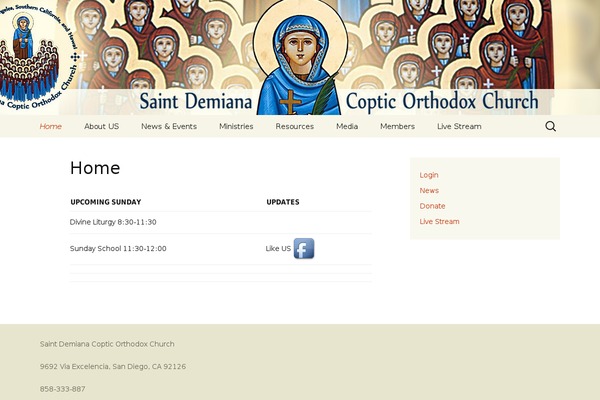Image resolution: width=600 pixels, height=400 pixels.
Task: Open the News sidebar link
Action: coord(429,190)
